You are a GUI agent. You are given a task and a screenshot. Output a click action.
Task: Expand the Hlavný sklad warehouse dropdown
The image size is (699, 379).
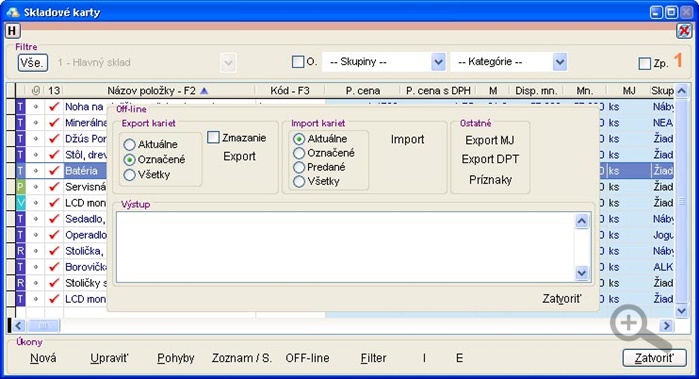pos(229,63)
